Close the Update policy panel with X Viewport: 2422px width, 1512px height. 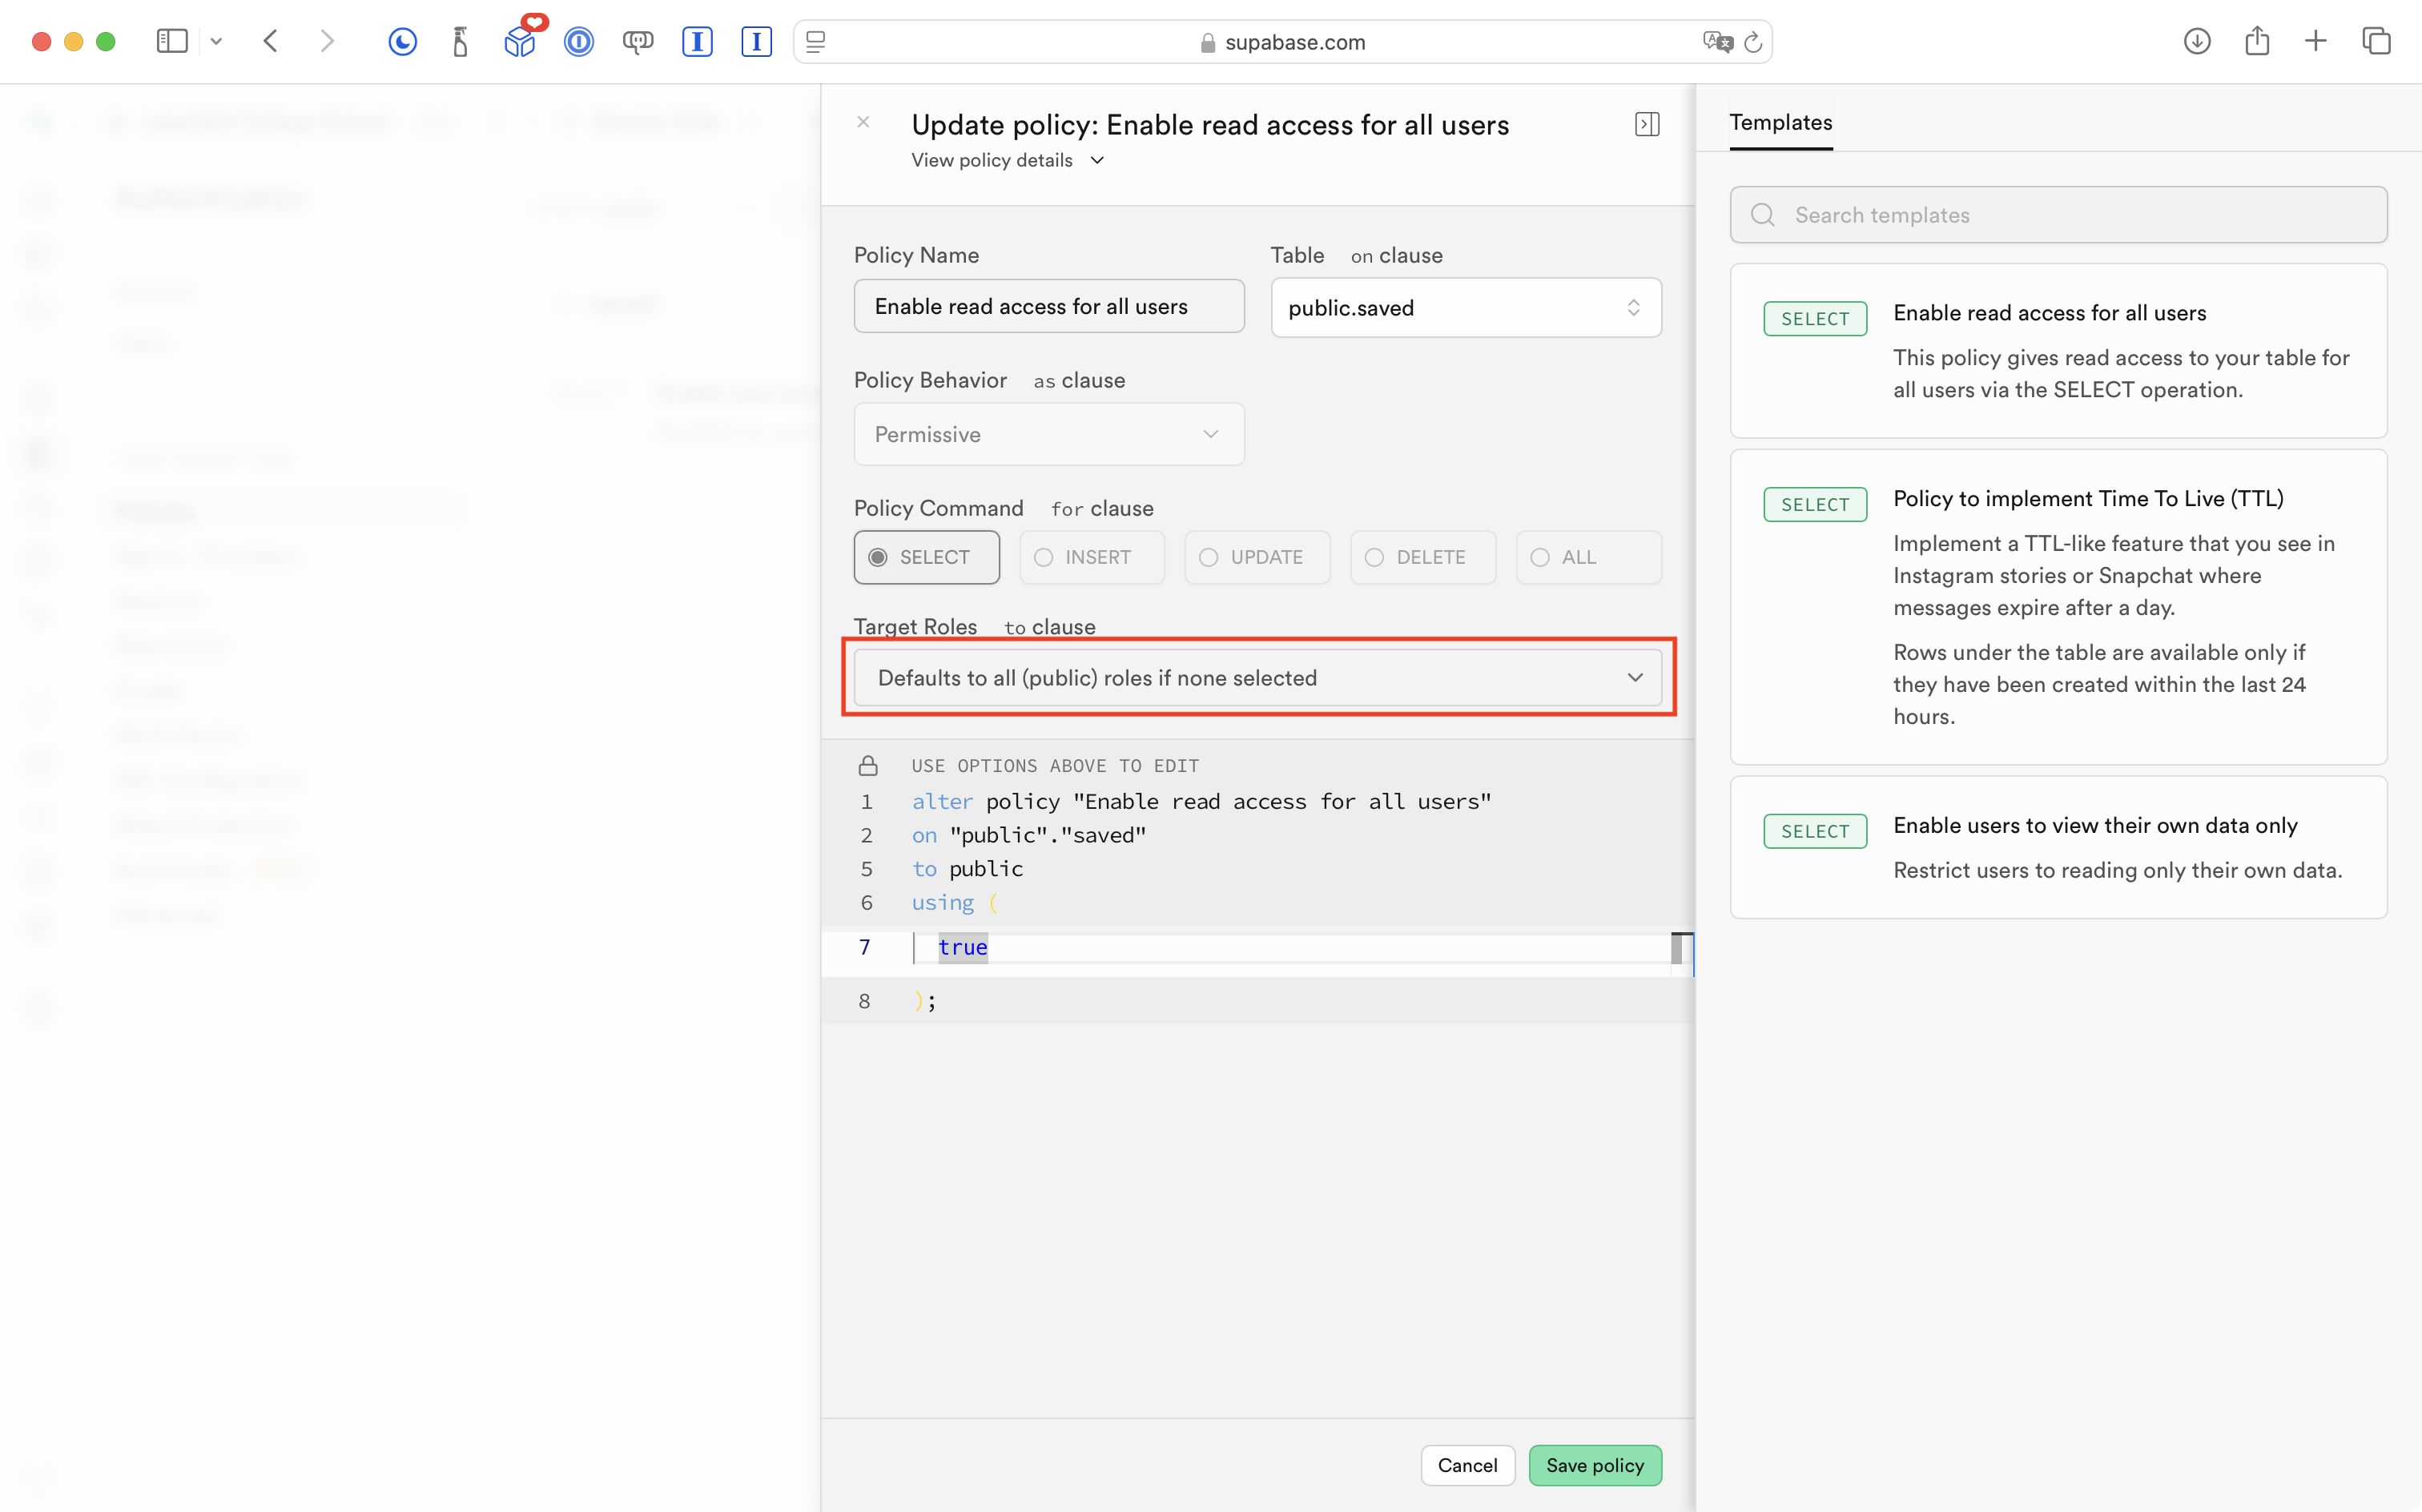(x=863, y=122)
